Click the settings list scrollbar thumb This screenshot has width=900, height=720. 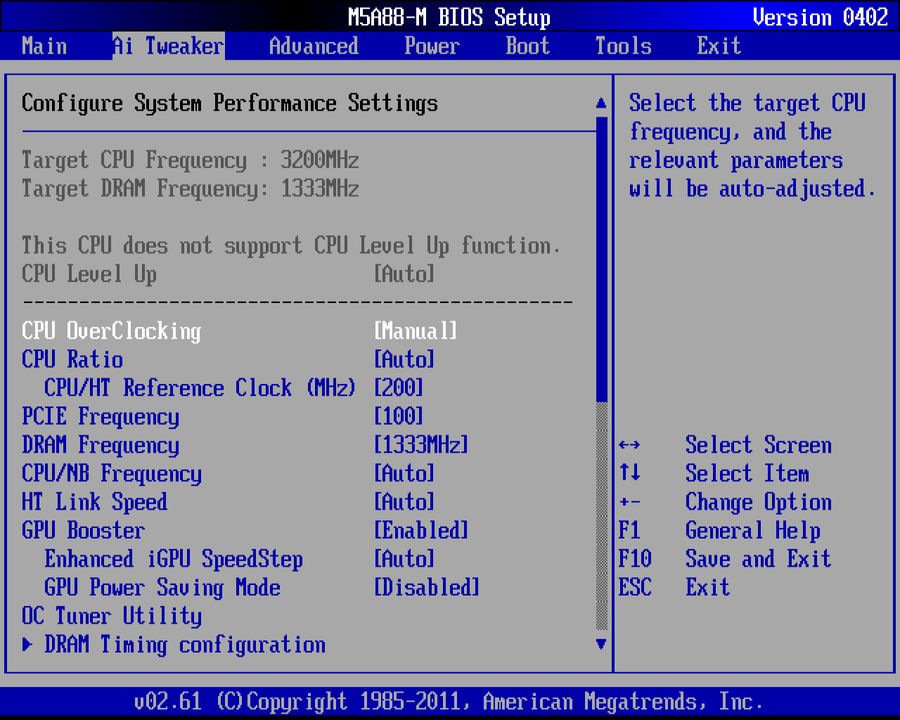point(601,259)
